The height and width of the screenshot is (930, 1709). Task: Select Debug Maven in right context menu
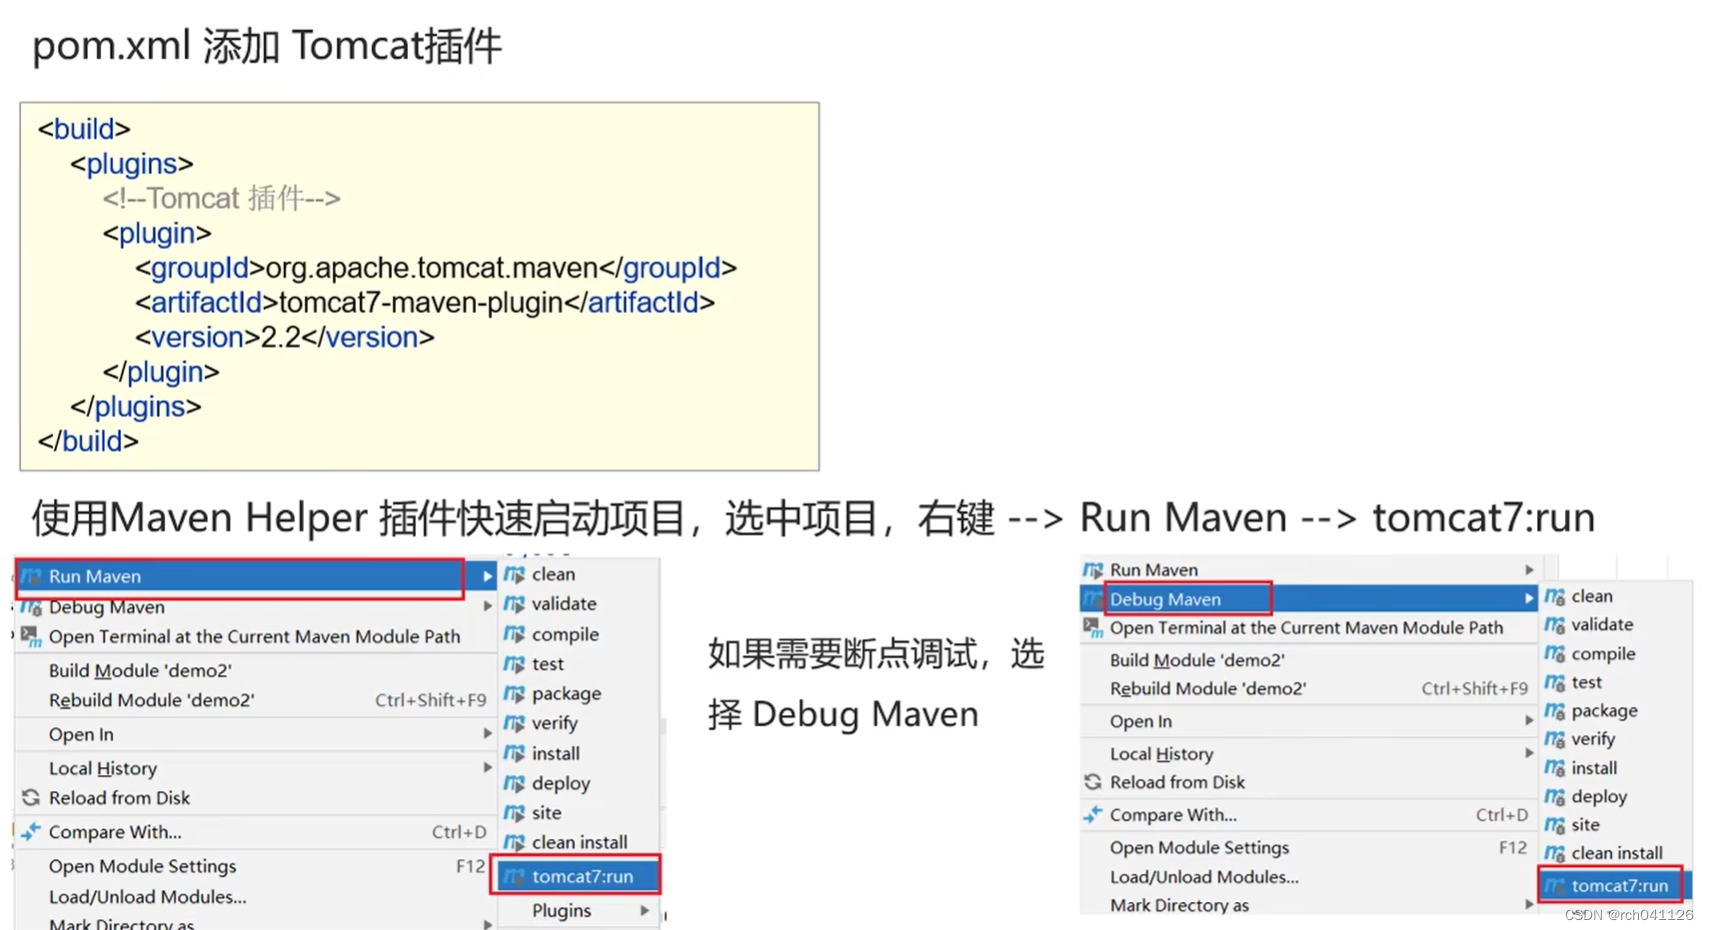[1309, 599]
